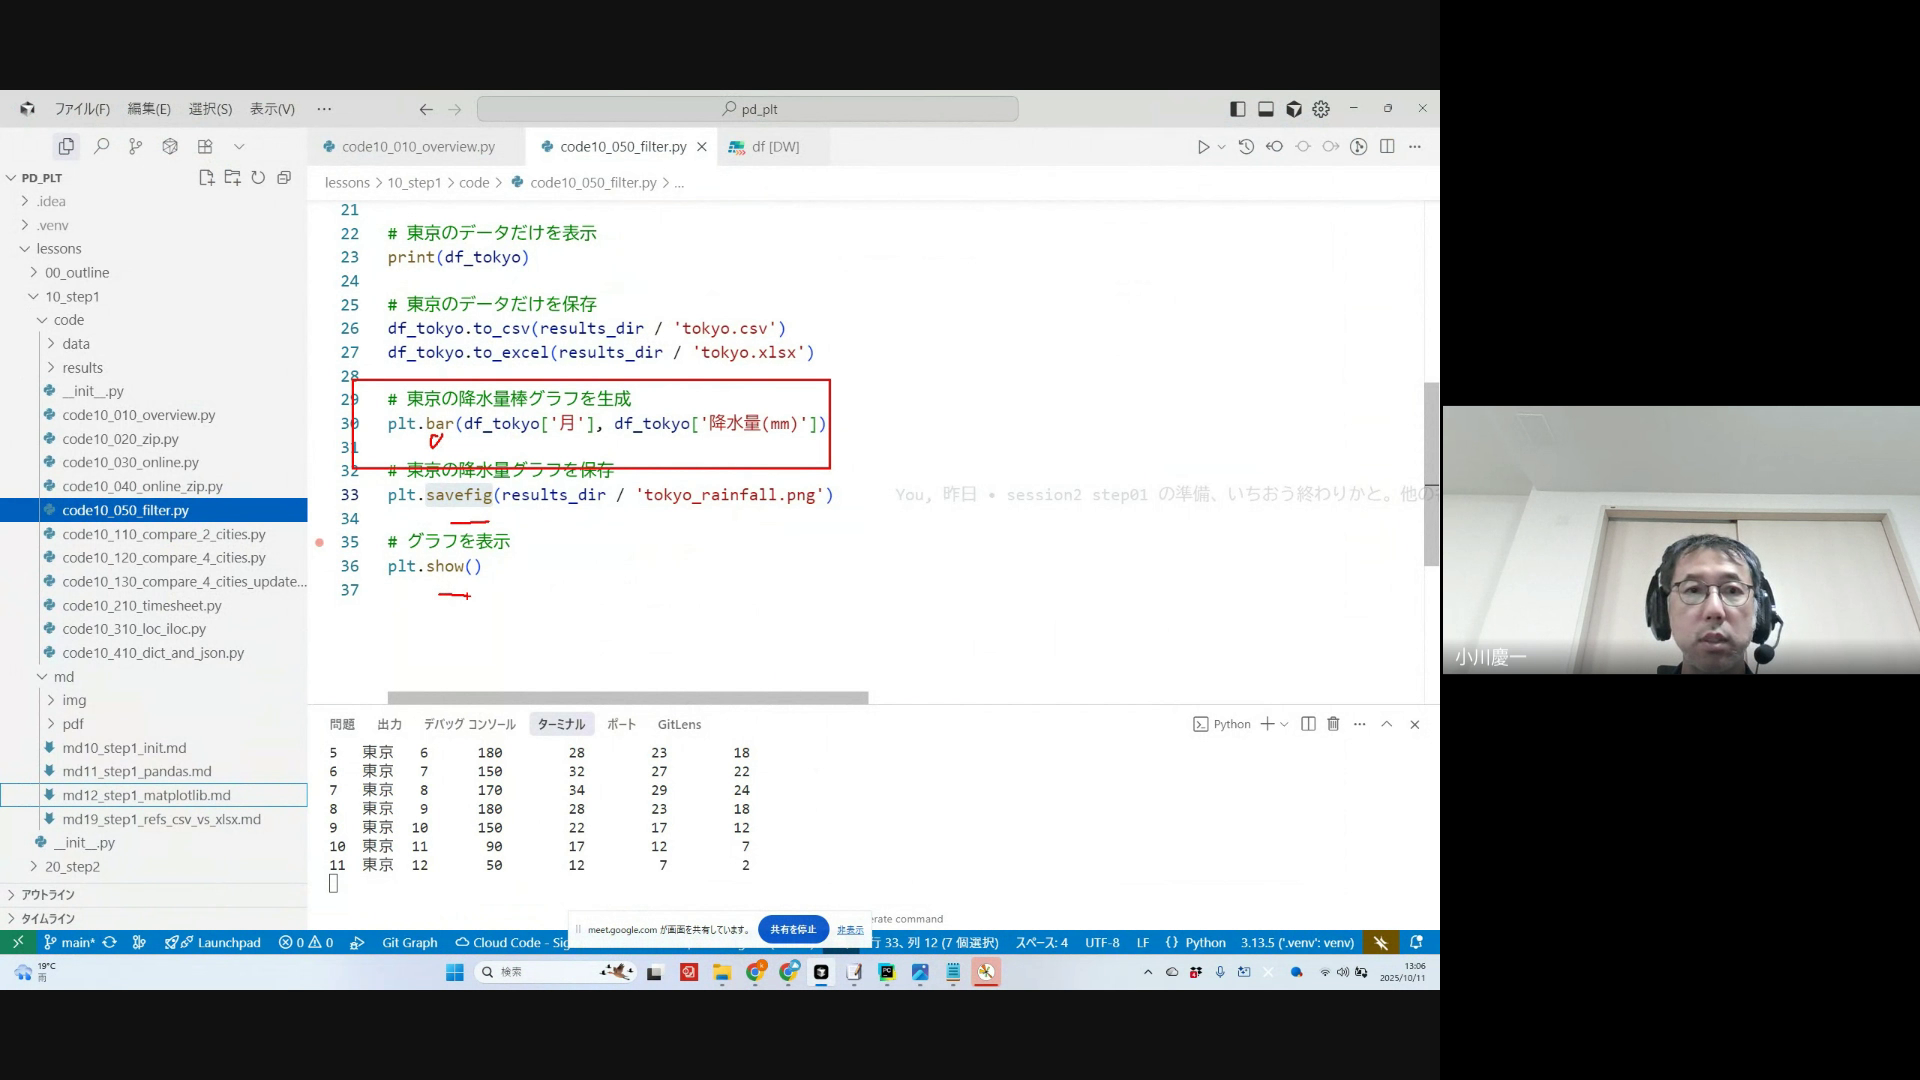Click the pd_plt command center search box

pos(748,109)
